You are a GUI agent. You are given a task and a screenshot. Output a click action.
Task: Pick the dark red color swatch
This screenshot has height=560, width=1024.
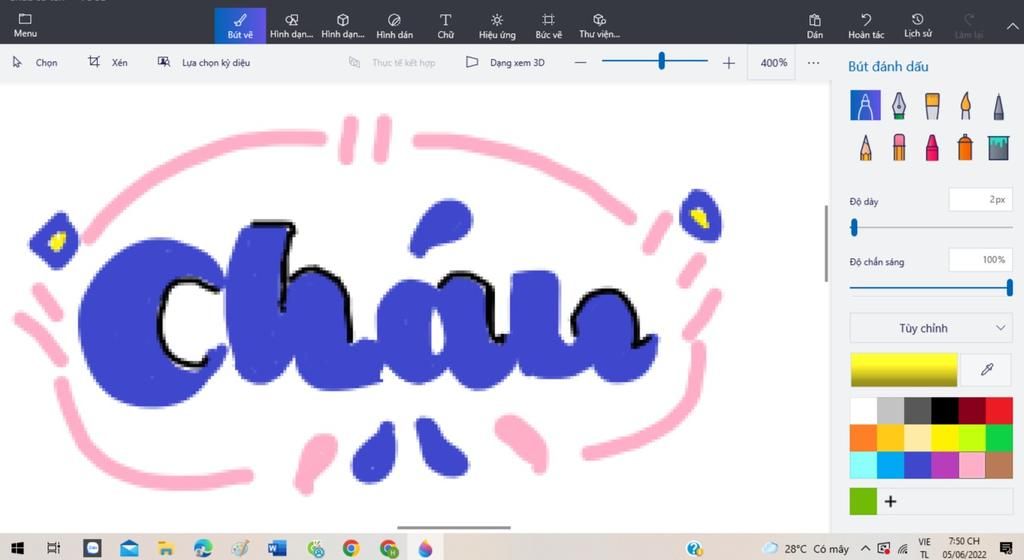coord(972,411)
